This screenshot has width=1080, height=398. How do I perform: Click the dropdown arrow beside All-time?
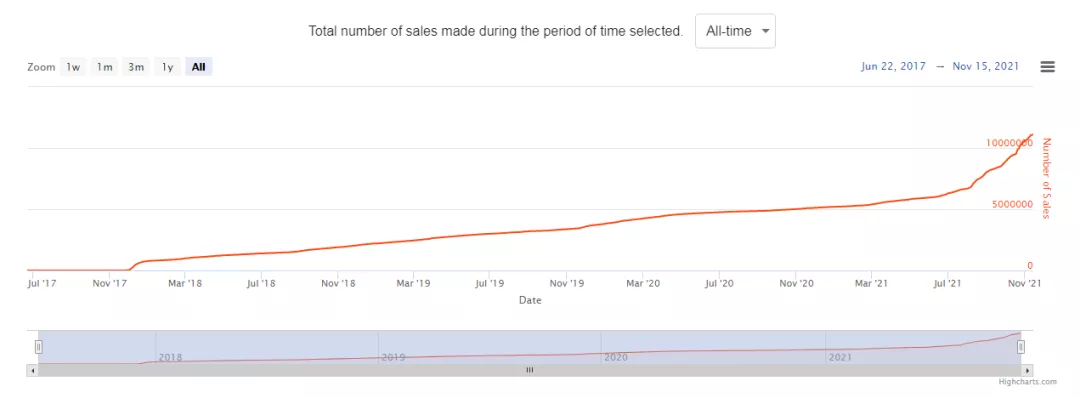tap(765, 32)
